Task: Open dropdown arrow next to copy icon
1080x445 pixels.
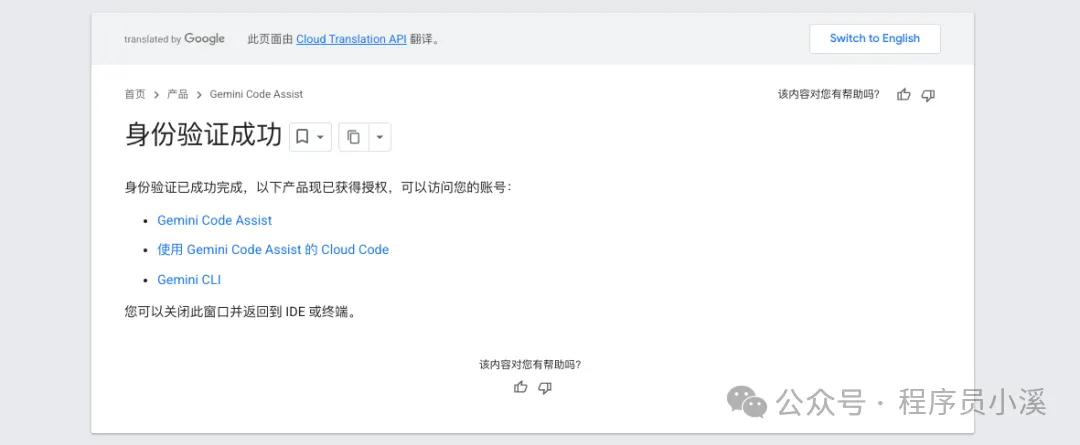Action: pyautogui.click(x=380, y=137)
